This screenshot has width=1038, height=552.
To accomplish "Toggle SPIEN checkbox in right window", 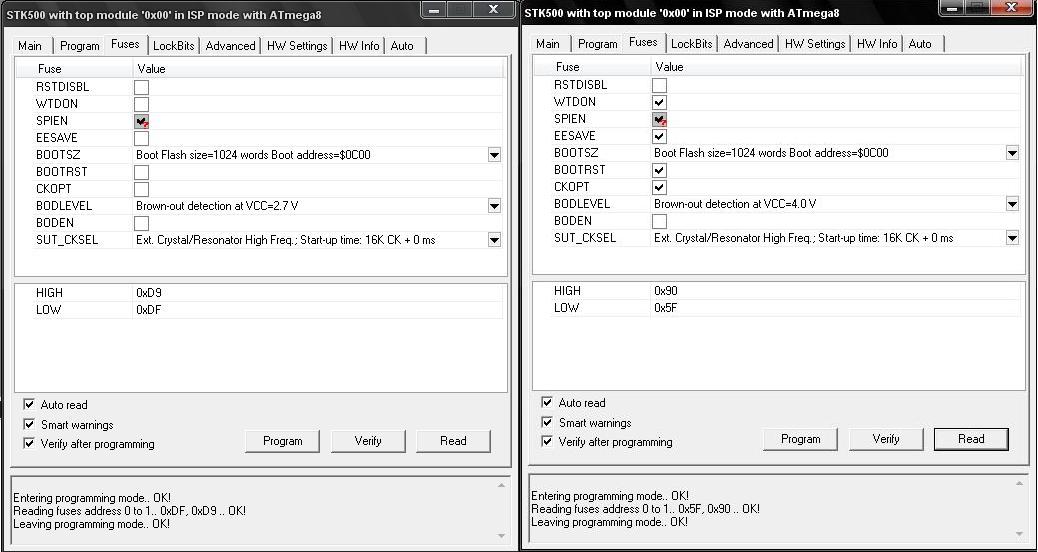I will click(659, 119).
